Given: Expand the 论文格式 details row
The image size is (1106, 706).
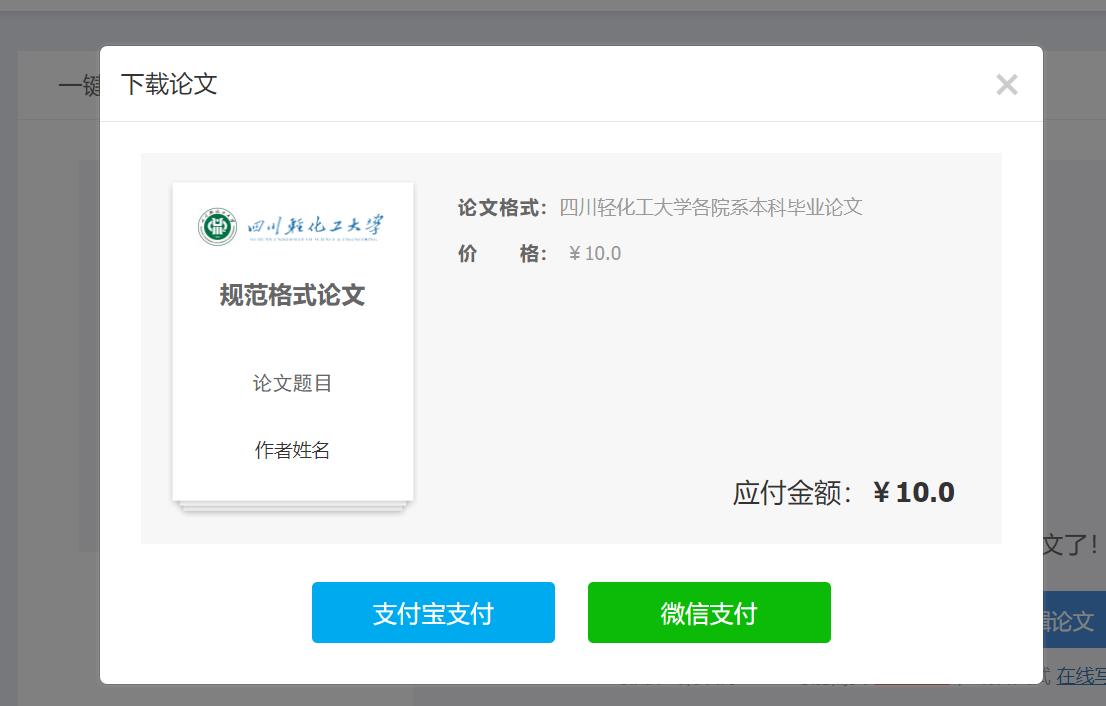Looking at the screenshot, I should coord(659,207).
